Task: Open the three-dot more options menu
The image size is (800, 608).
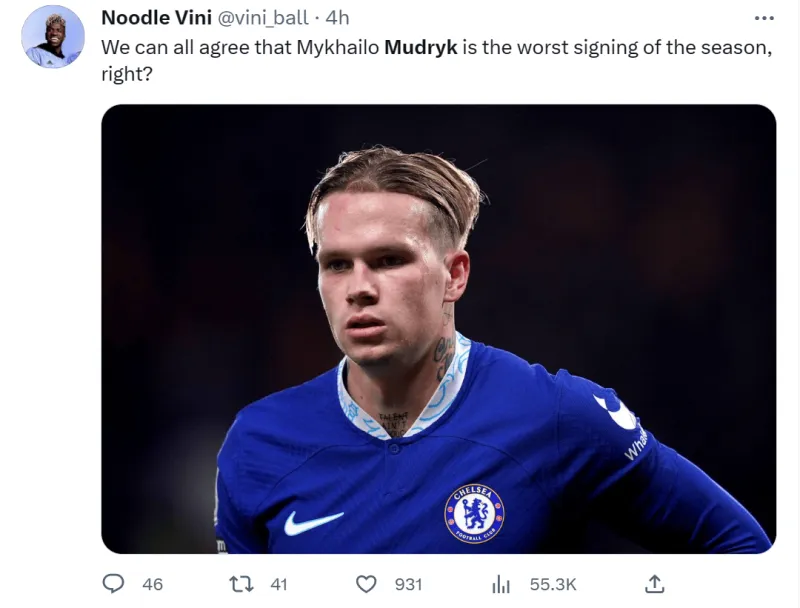Action: (764, 18)
